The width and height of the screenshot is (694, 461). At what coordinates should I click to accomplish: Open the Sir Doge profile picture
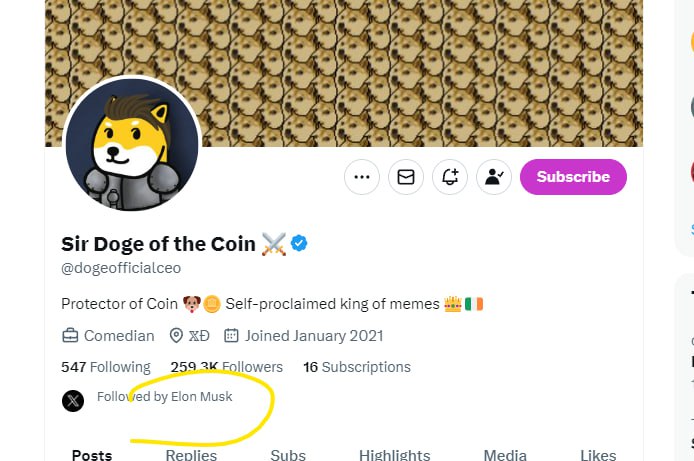tap(133, 145)
